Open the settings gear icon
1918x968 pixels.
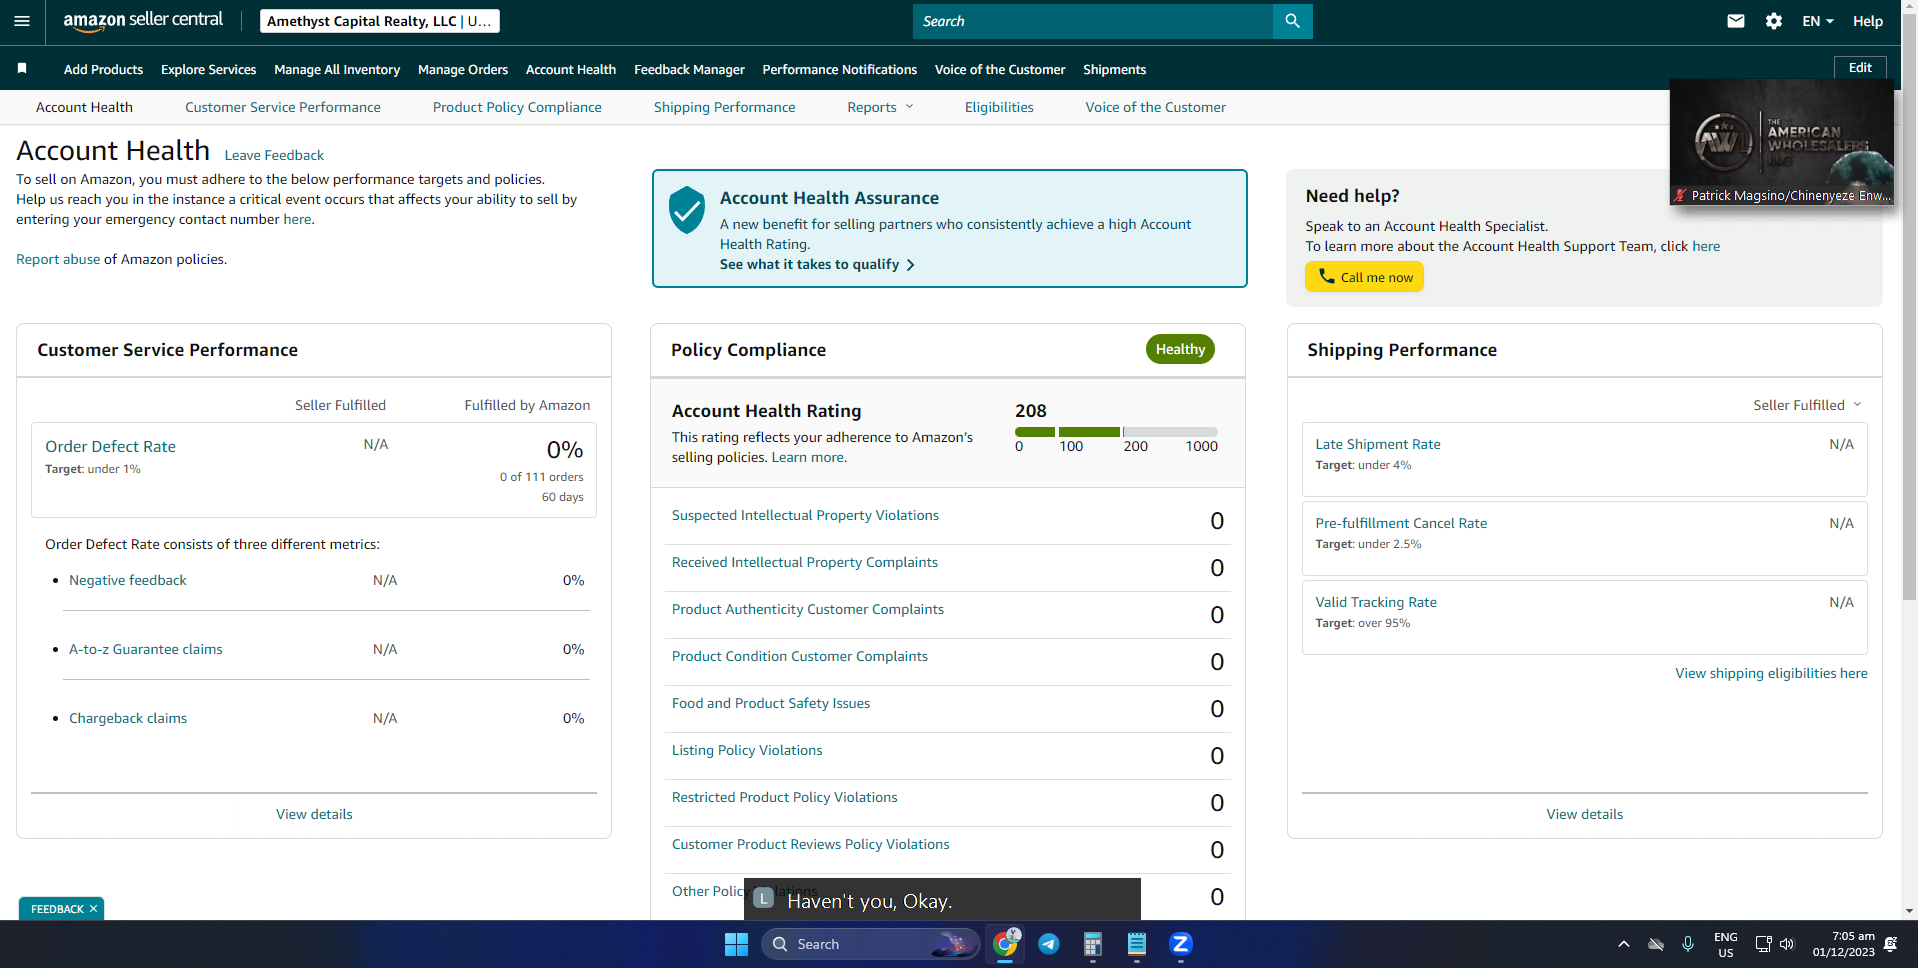click(x=1774, y=21)
